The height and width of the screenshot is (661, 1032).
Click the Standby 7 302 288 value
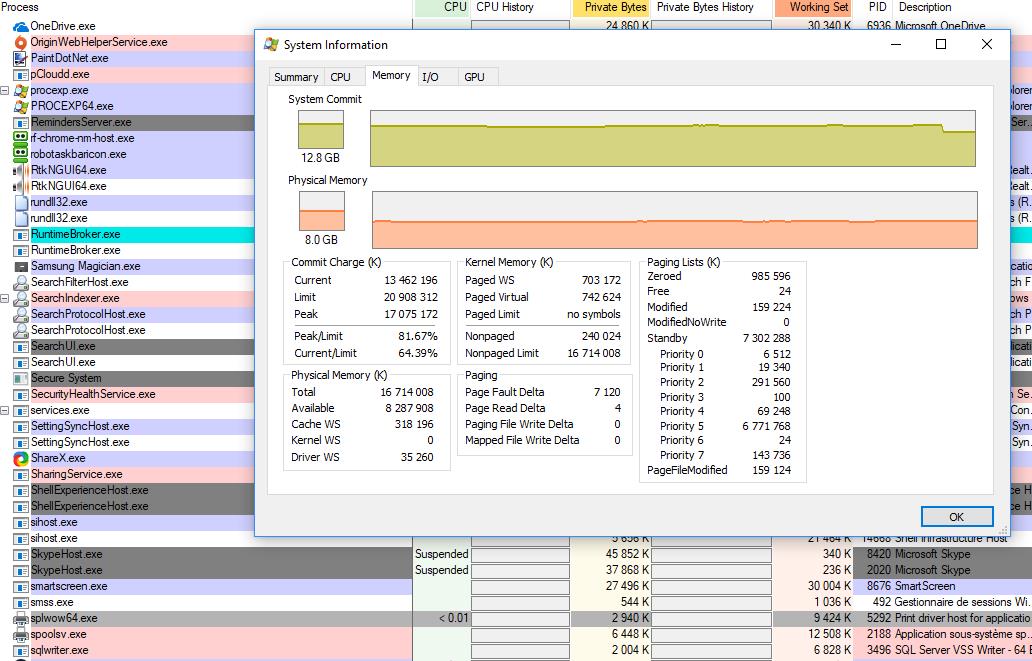767,338
